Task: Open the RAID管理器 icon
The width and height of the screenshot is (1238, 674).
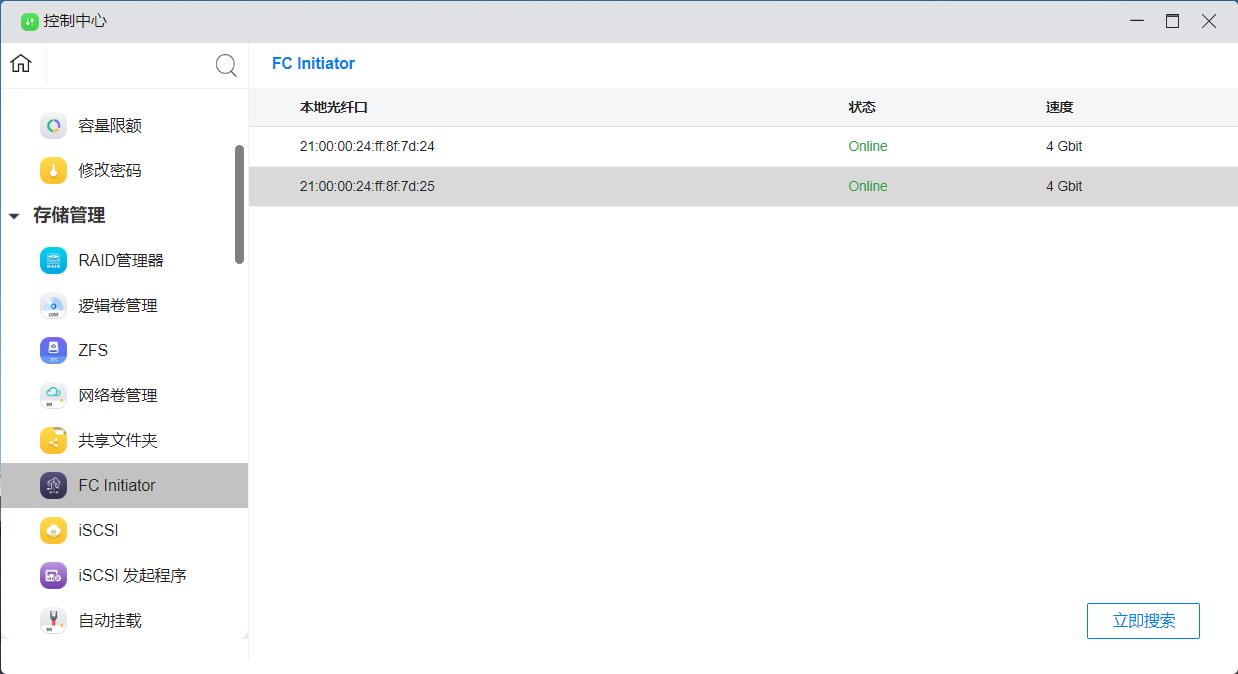Action: [x=53, y=261]
